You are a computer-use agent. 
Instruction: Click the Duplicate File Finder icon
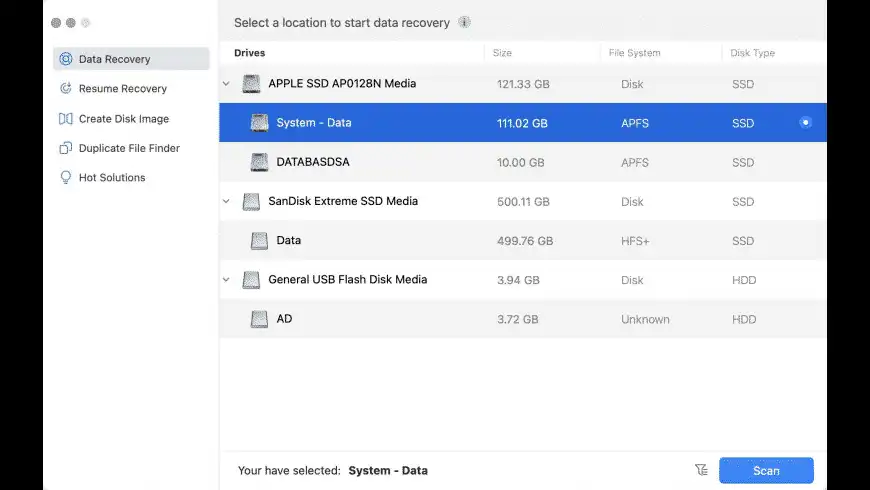65,148
